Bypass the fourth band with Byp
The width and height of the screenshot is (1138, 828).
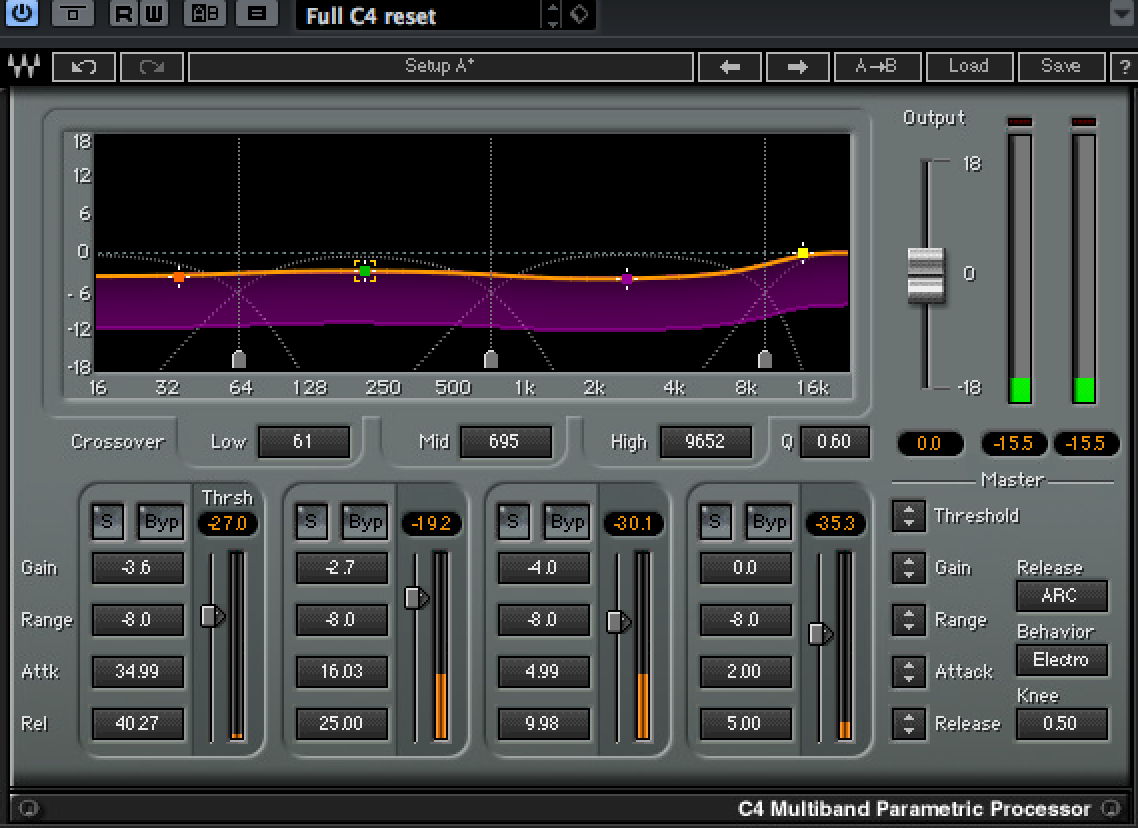pos(769,521)
